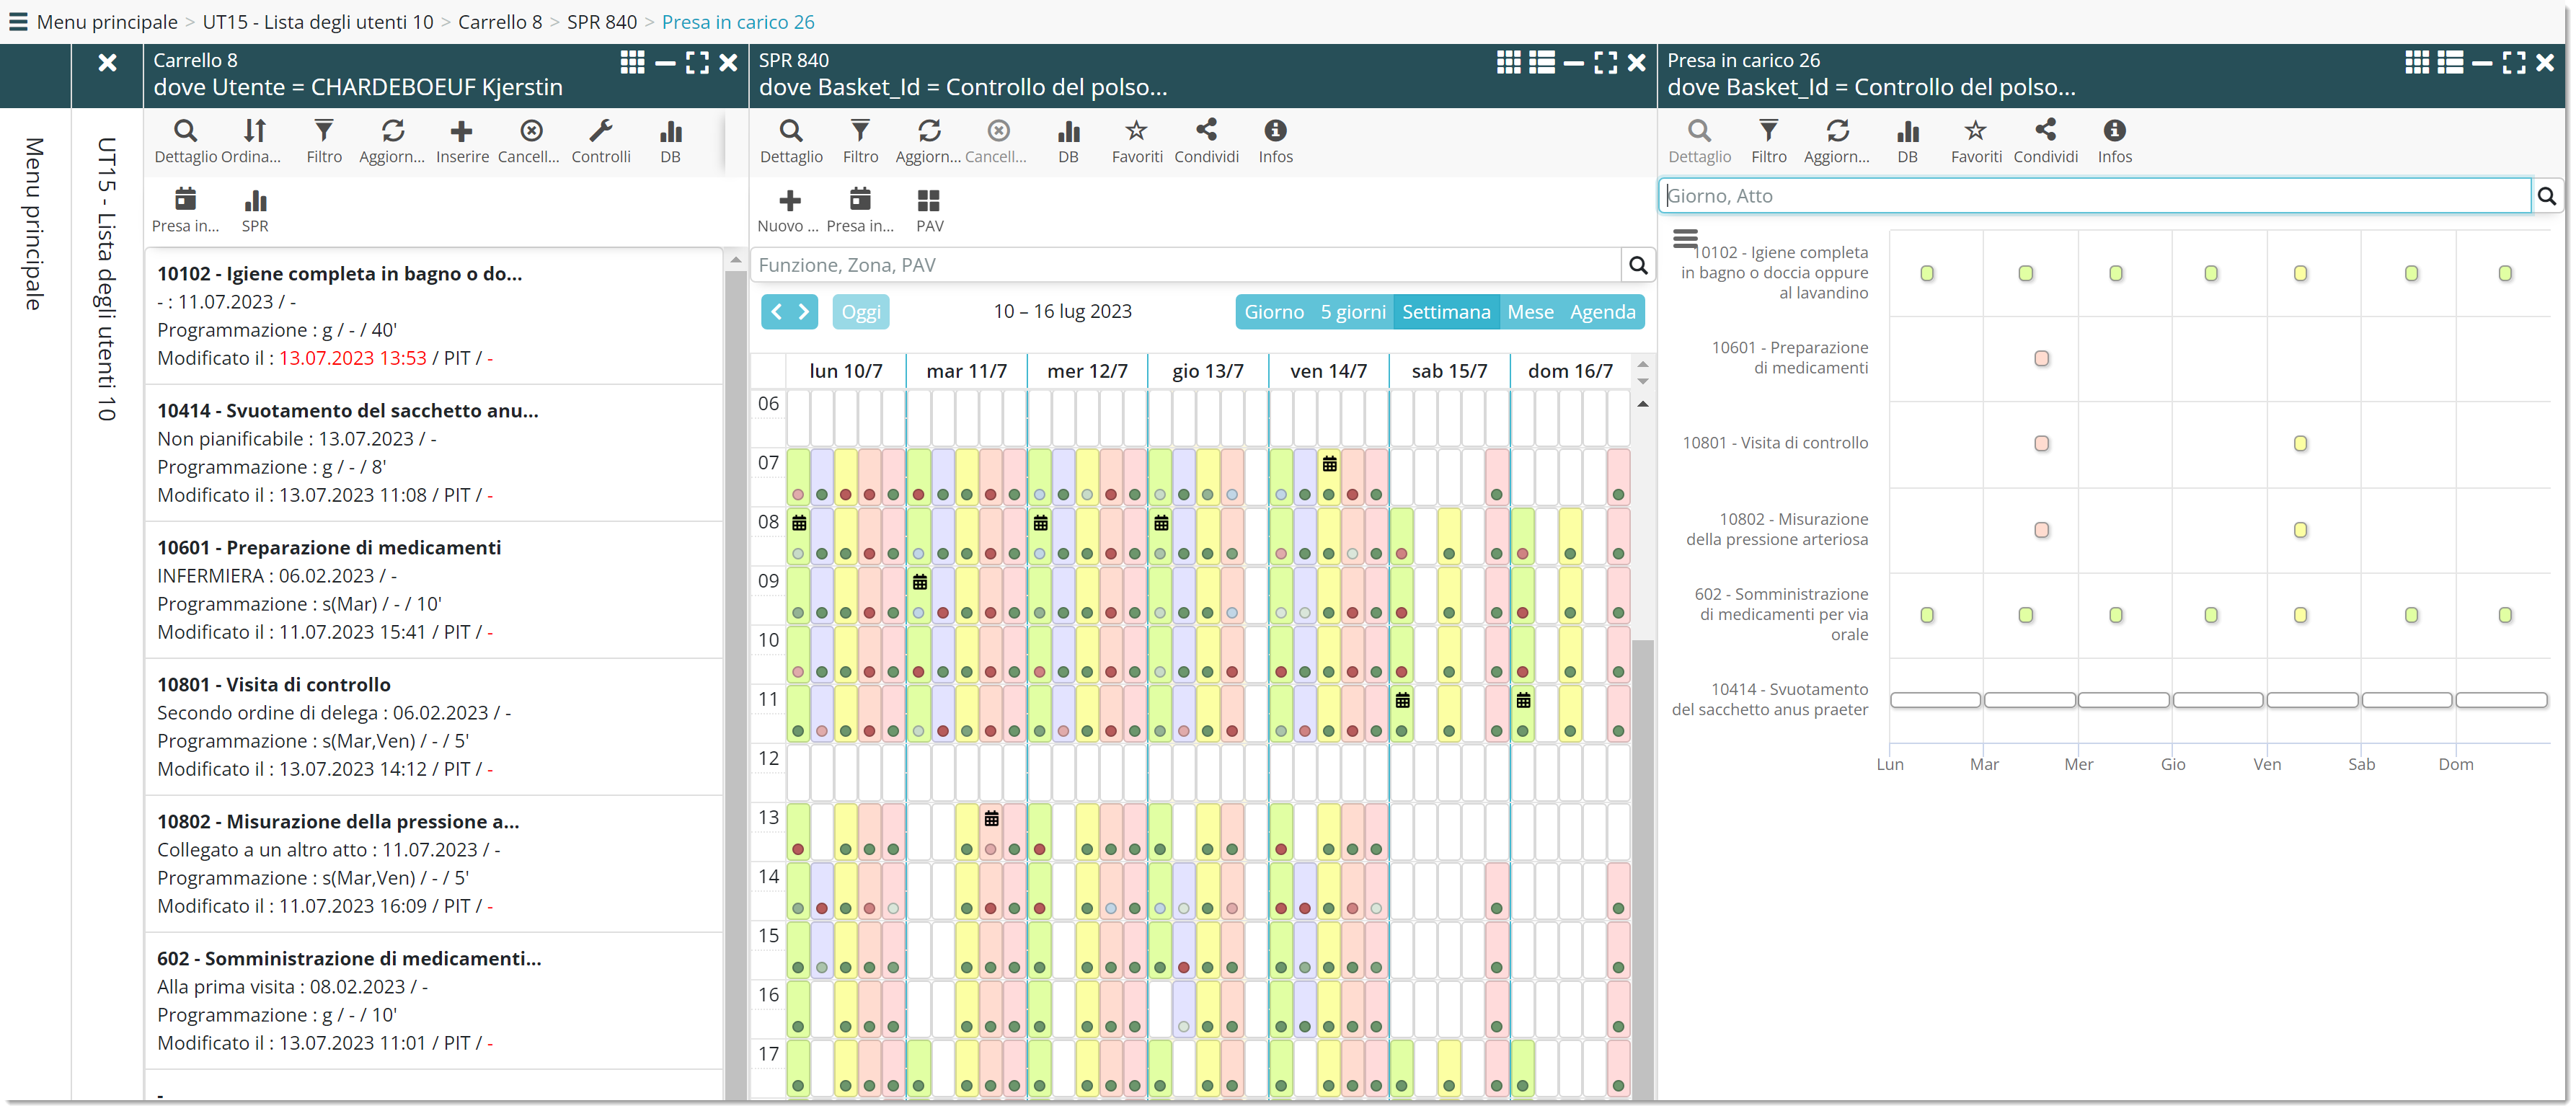Screen dimensions: 2576x1111
Task: Open the hamburger menu in the Presa in carico chart
Action: point(1685,238)
